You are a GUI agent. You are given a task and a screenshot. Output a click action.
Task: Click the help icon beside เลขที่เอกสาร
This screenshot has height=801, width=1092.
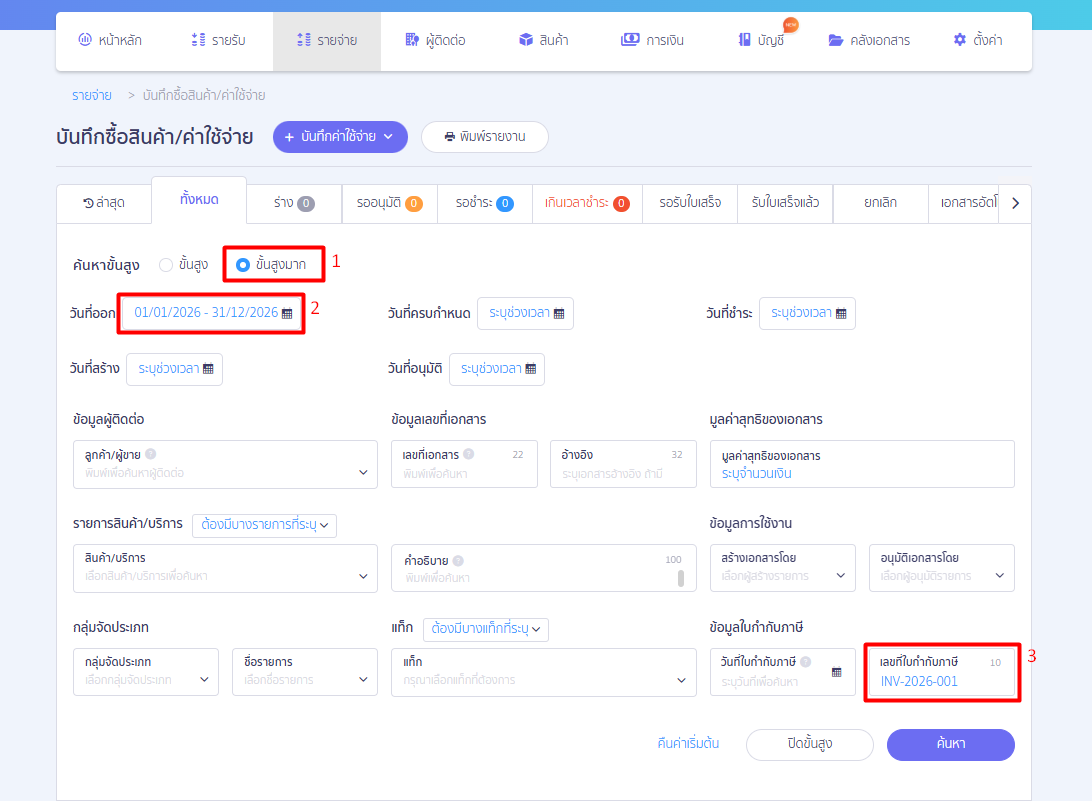469,454
